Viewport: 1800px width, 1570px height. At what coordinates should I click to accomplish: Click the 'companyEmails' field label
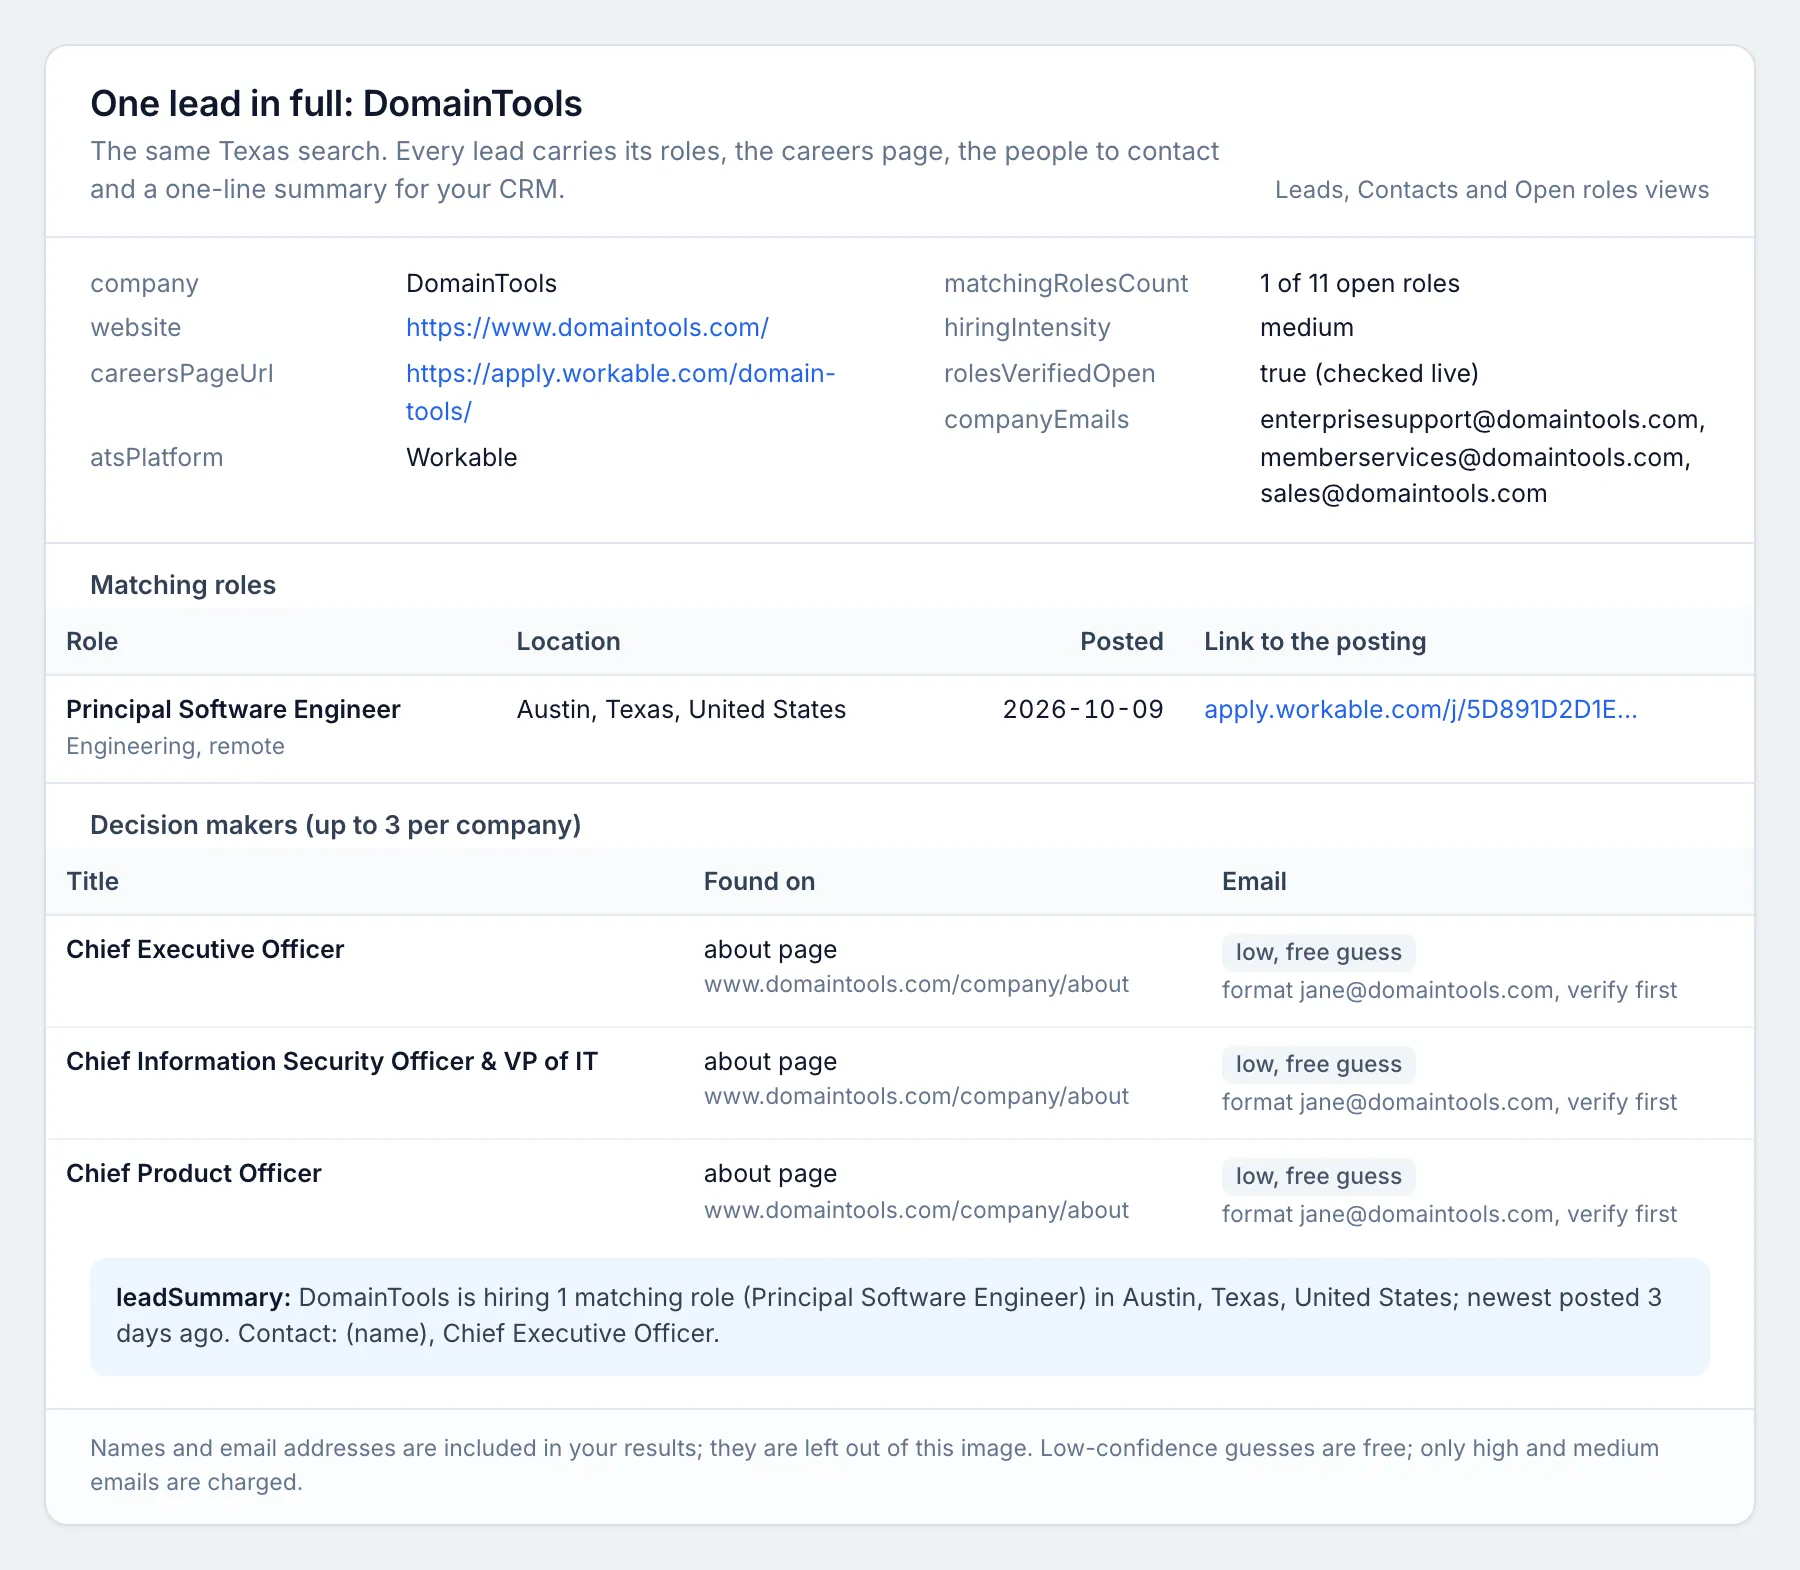coord(1036,420)
